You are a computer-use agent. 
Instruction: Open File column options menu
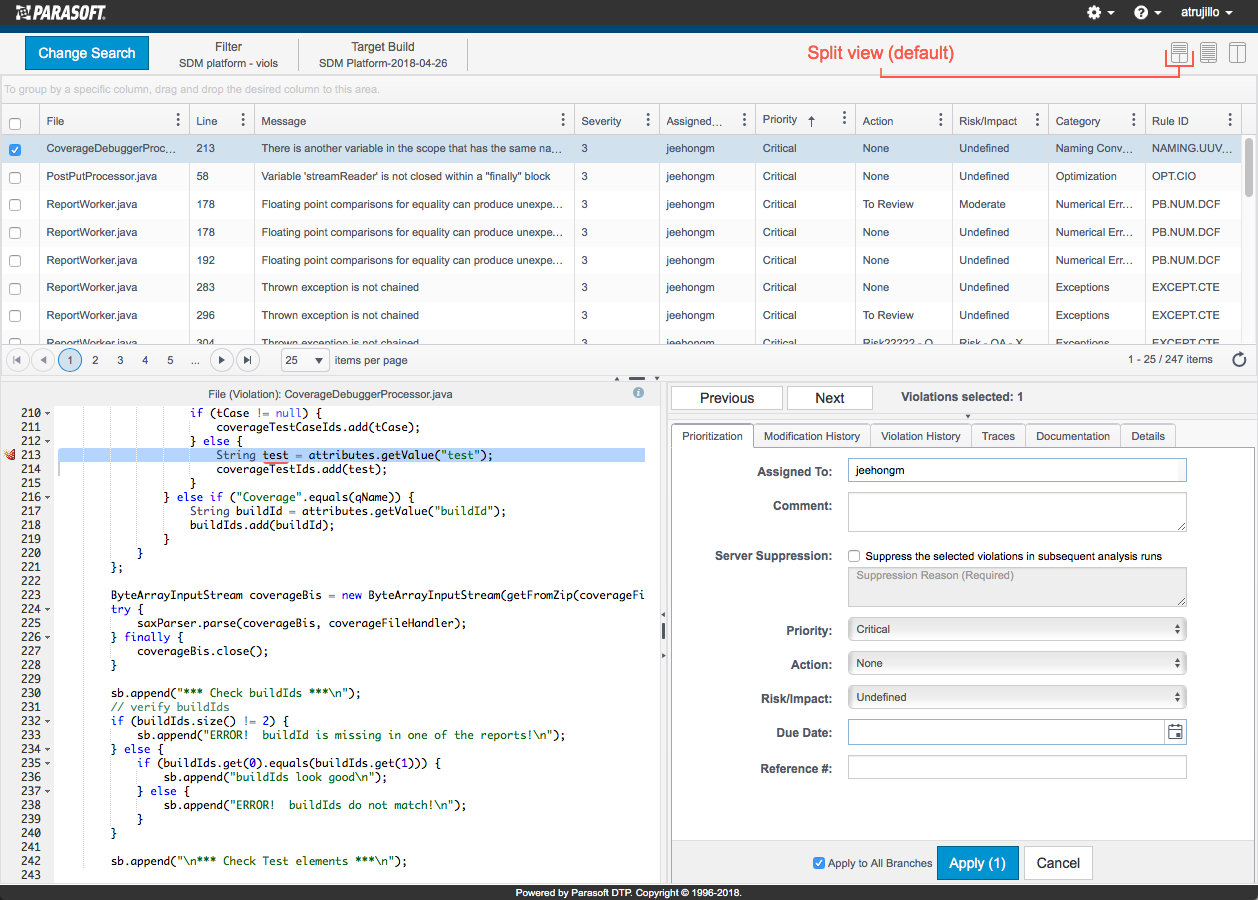click(178, 120)
